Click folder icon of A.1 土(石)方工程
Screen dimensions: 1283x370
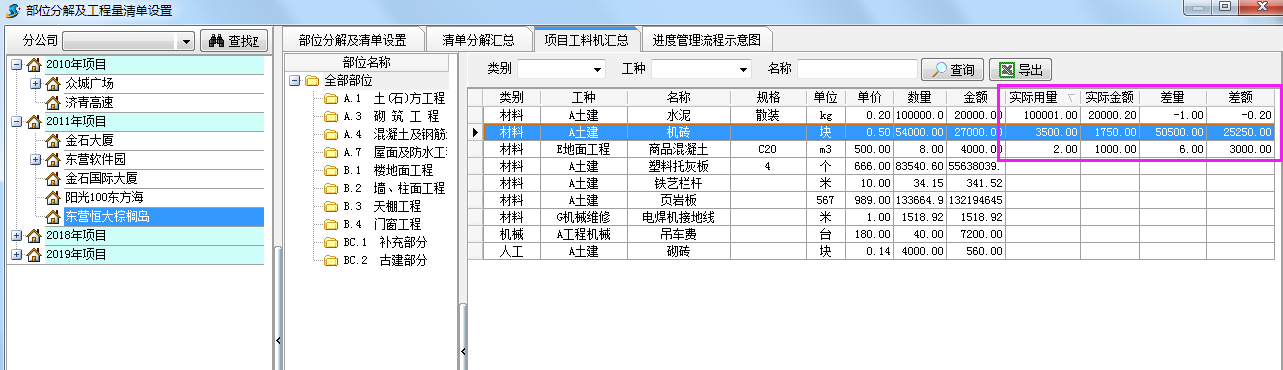(331, 98)
